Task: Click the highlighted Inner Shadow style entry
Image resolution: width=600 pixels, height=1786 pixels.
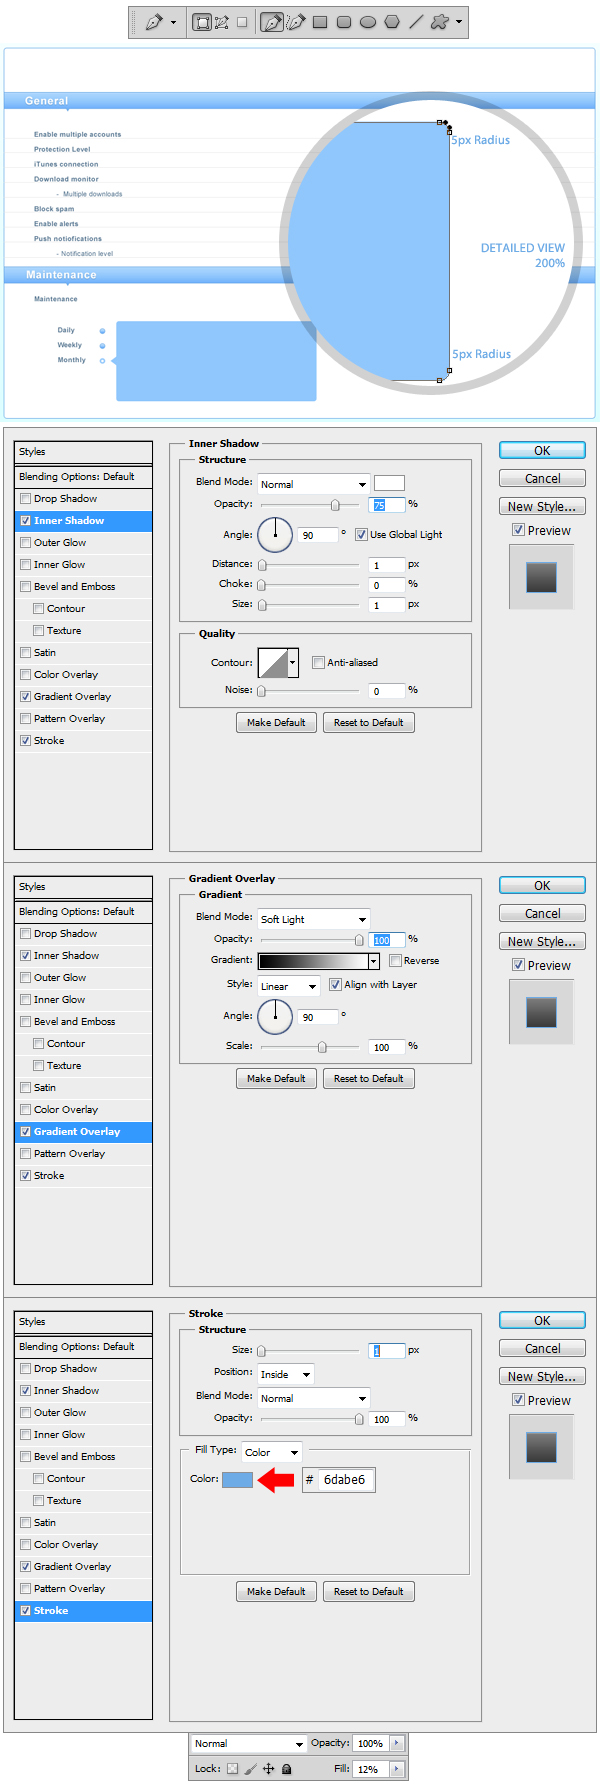Action: [83, 521]
